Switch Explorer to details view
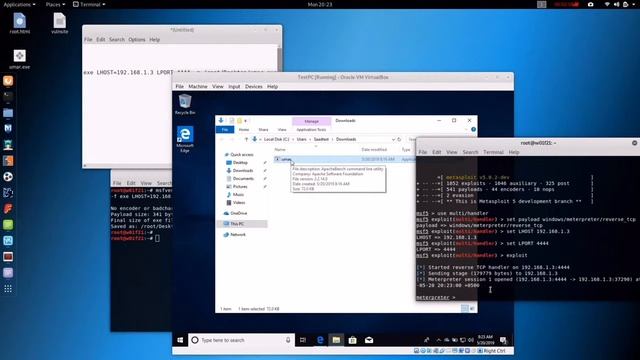The width and height of the screenshot is (640, 360). point(464,309)
